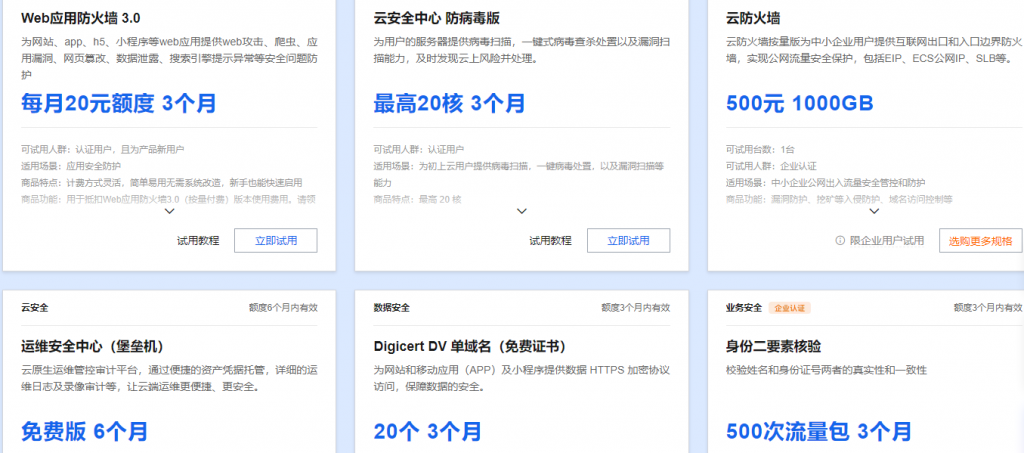Screen dimensions: 1024x453
Task: Open 试用教程 link for Web应用防火墙
Action: click(x=198, y=241)
